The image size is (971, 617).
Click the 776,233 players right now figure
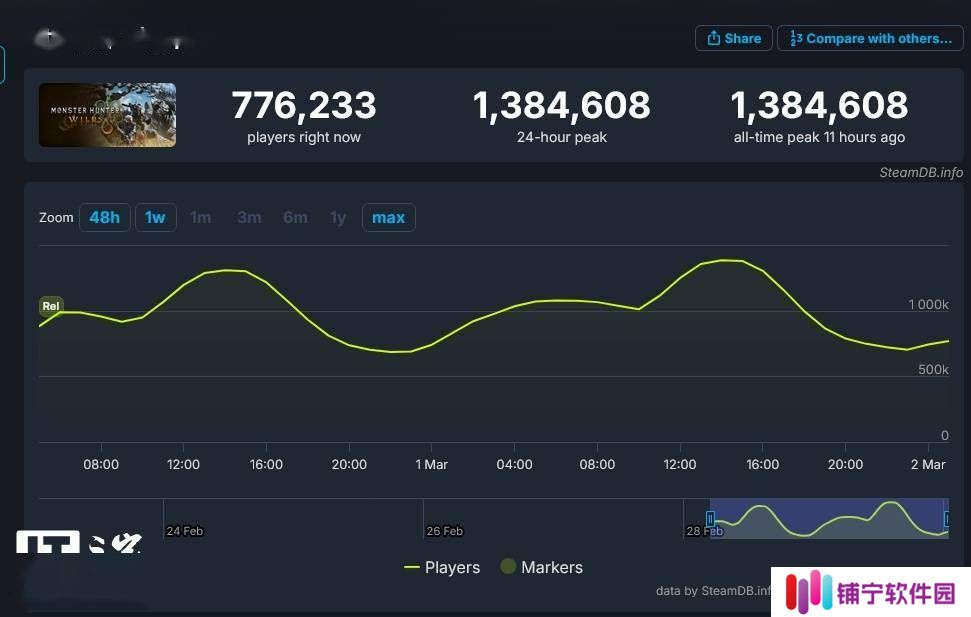pos(304,105)
